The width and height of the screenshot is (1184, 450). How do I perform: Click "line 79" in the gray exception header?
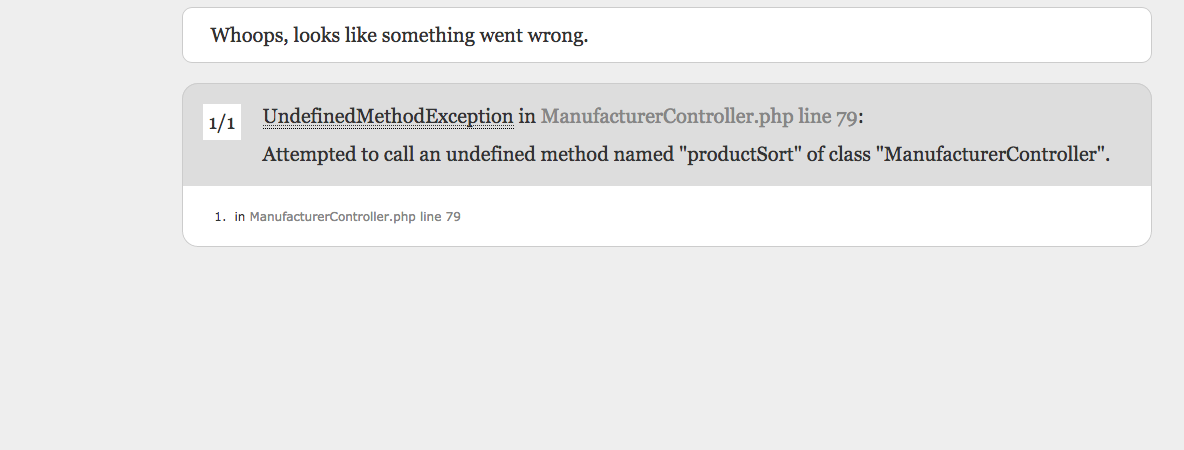tap(827, 117)
